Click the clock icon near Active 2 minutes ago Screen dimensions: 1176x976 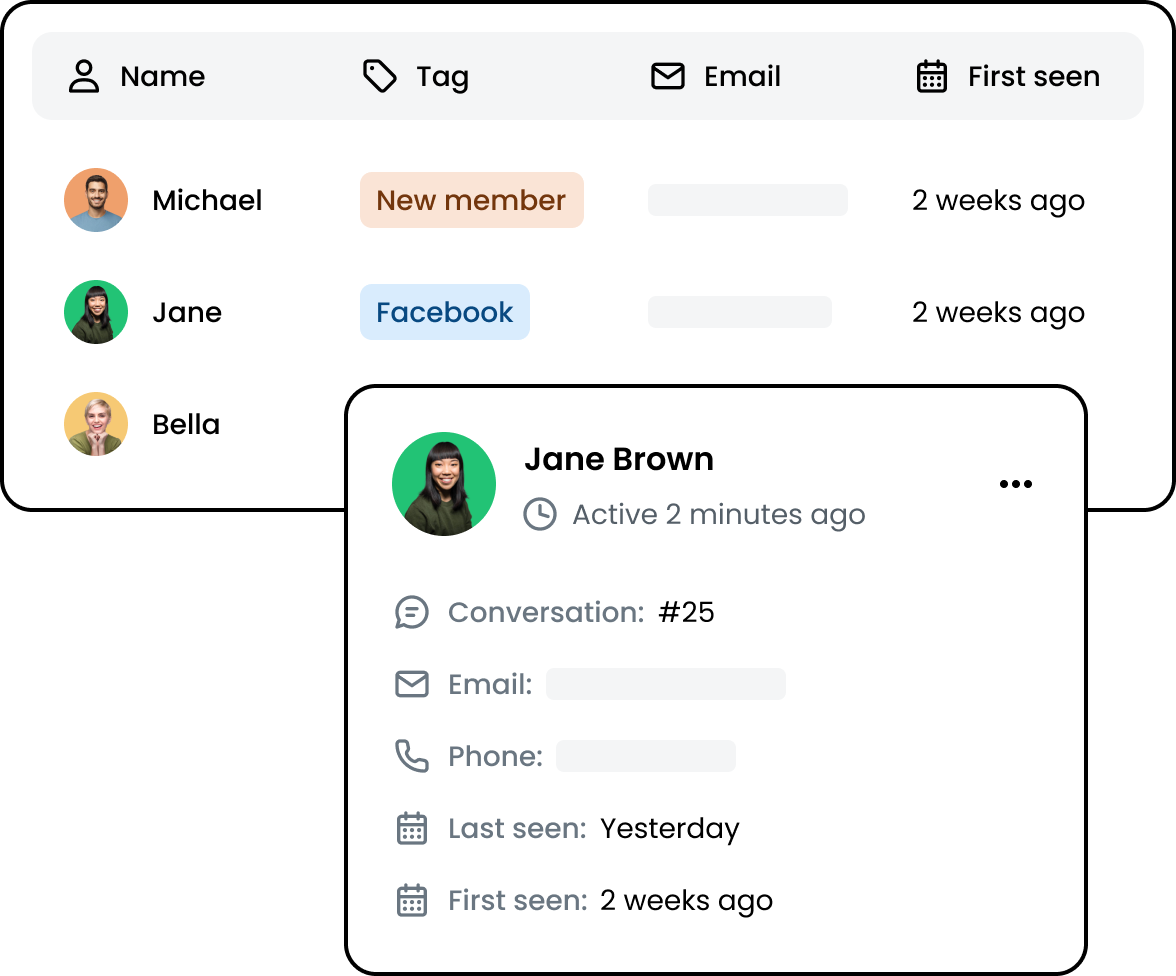(x=539, y=514)
